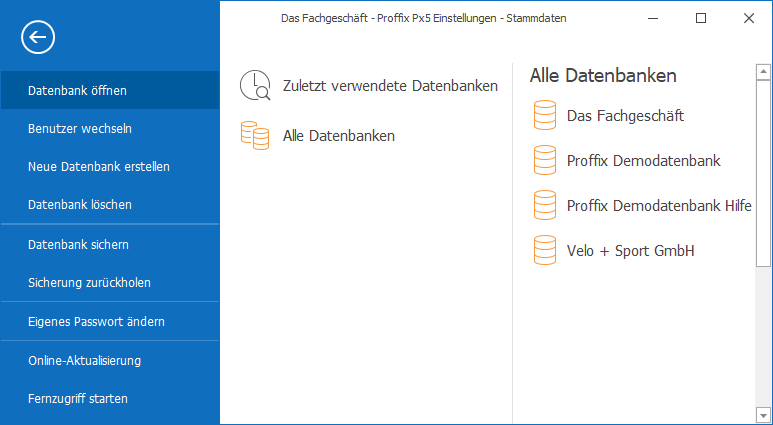Select Datenbank löschen option
The image size is (773, 425).
(109, 204)
